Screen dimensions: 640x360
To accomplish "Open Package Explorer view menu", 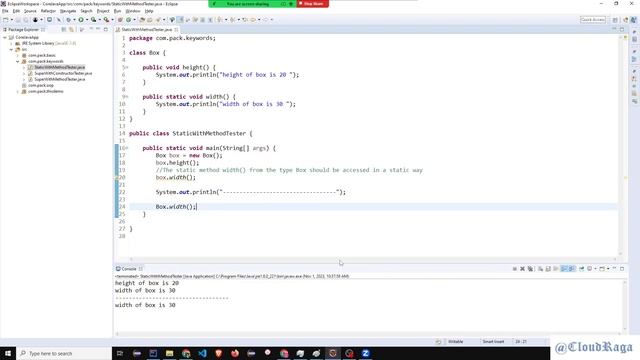I will point(83,29).
